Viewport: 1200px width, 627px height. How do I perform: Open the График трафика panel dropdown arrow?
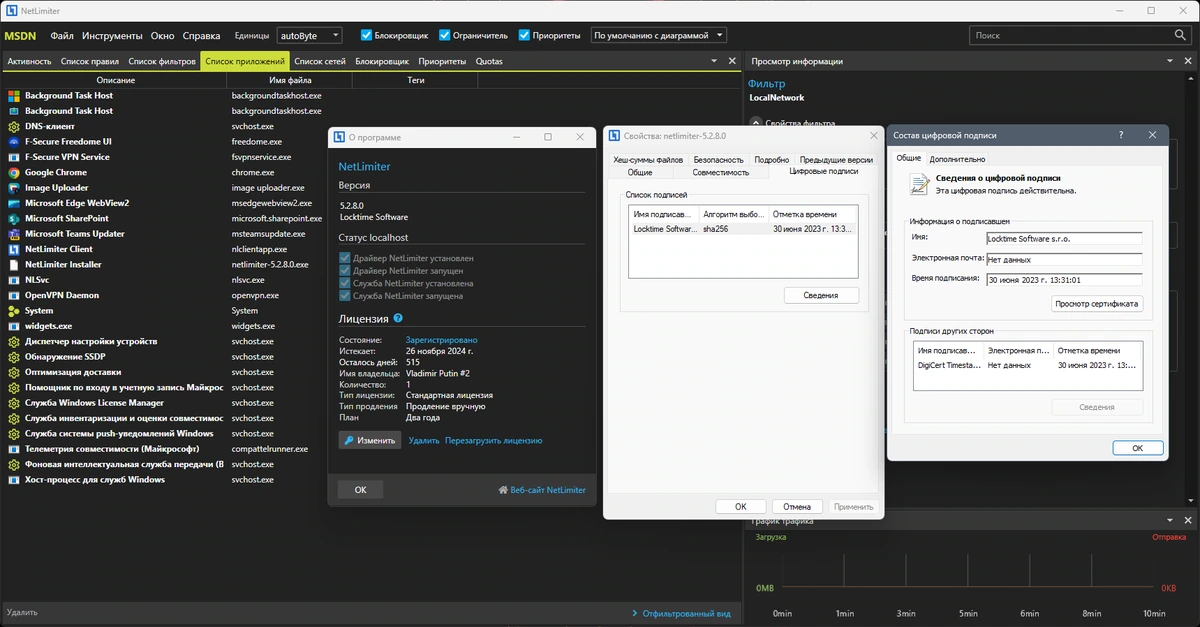[1171, 521]
